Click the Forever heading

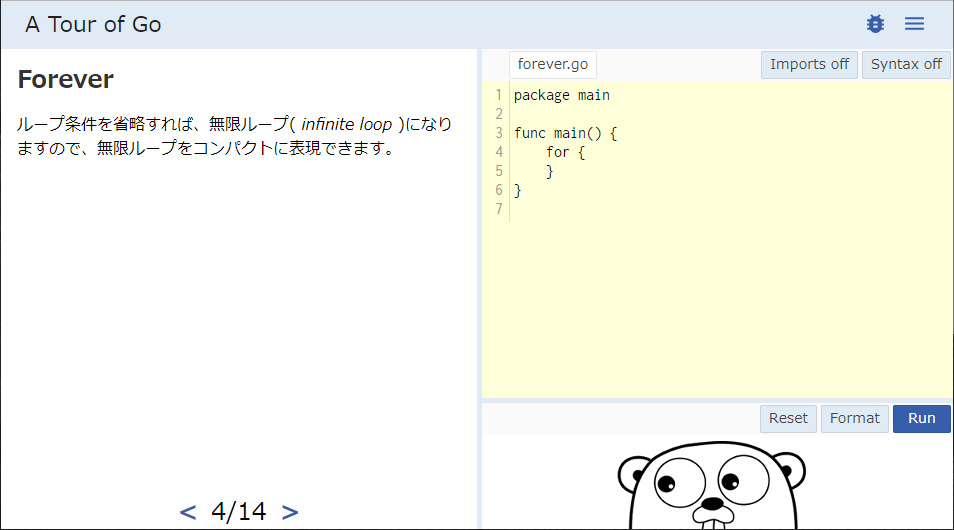66,80
